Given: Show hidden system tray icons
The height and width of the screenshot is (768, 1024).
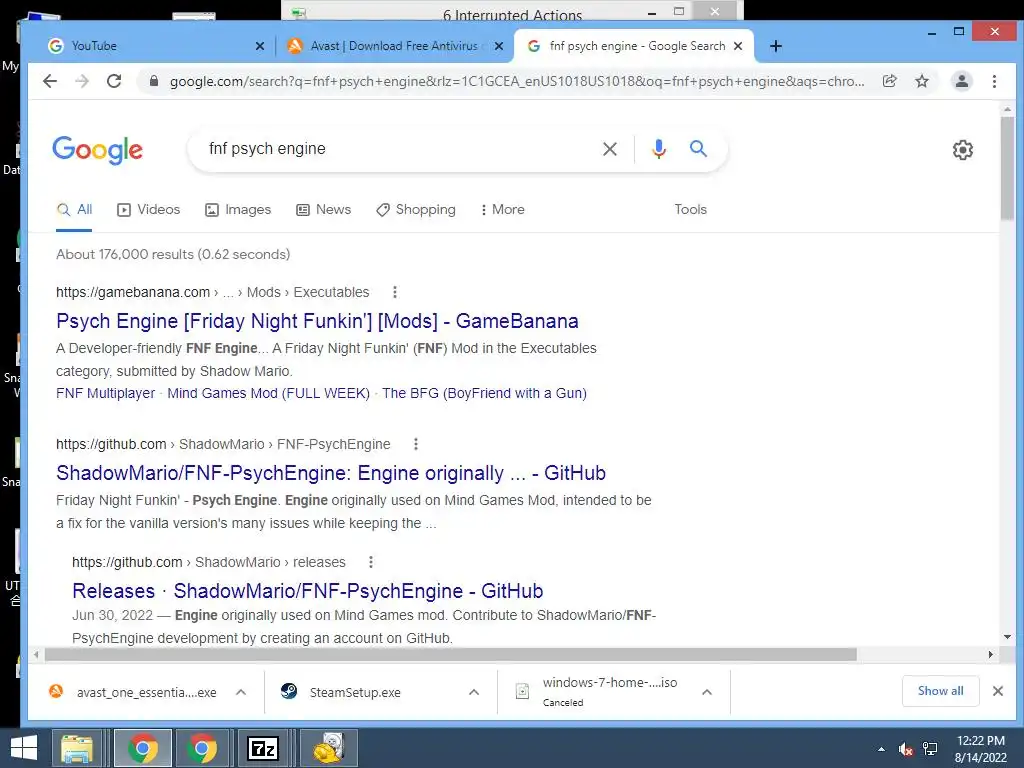Looking at the screenshot, I should (882, 749).
